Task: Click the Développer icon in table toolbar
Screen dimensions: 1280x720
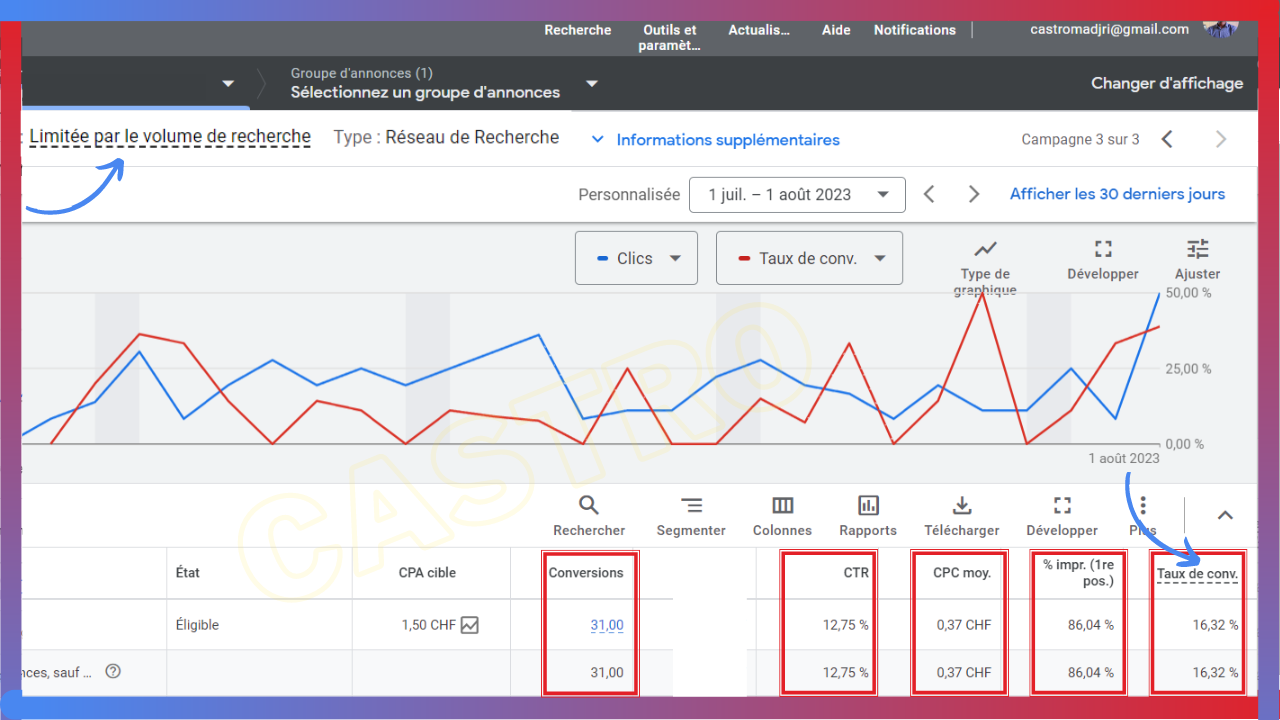Action: click(1062, 506)
